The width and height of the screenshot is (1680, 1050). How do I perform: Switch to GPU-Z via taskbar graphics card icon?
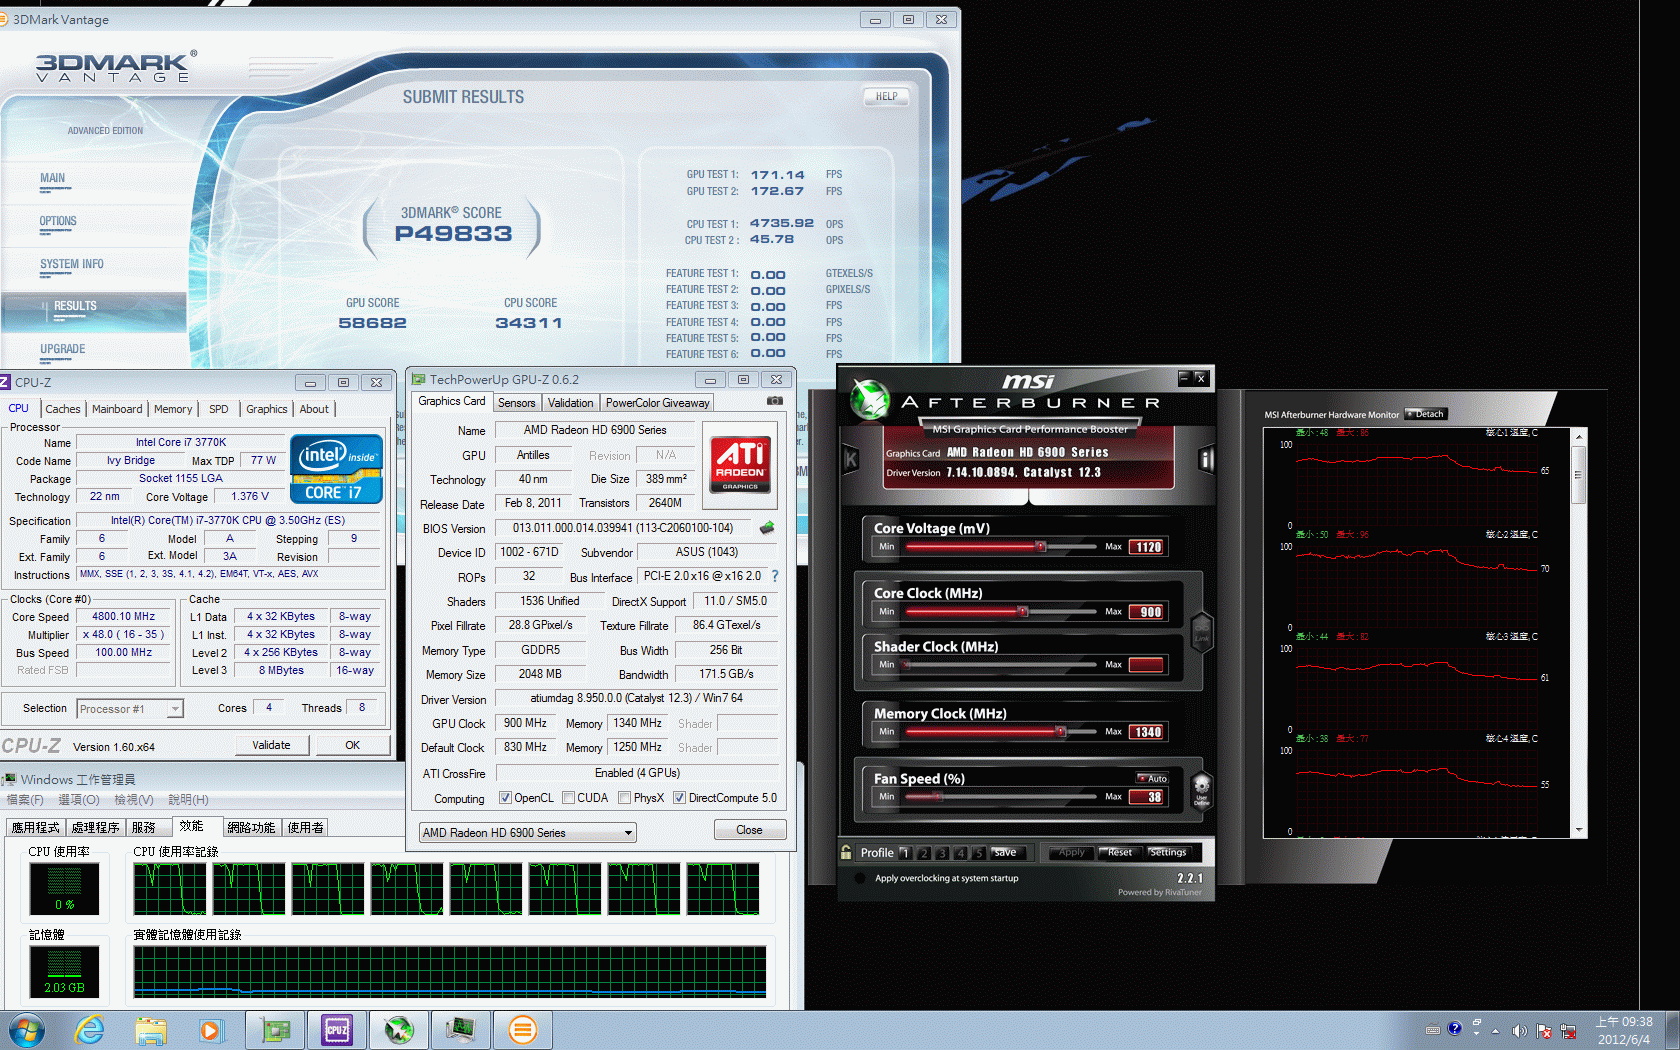(275, 1030)
